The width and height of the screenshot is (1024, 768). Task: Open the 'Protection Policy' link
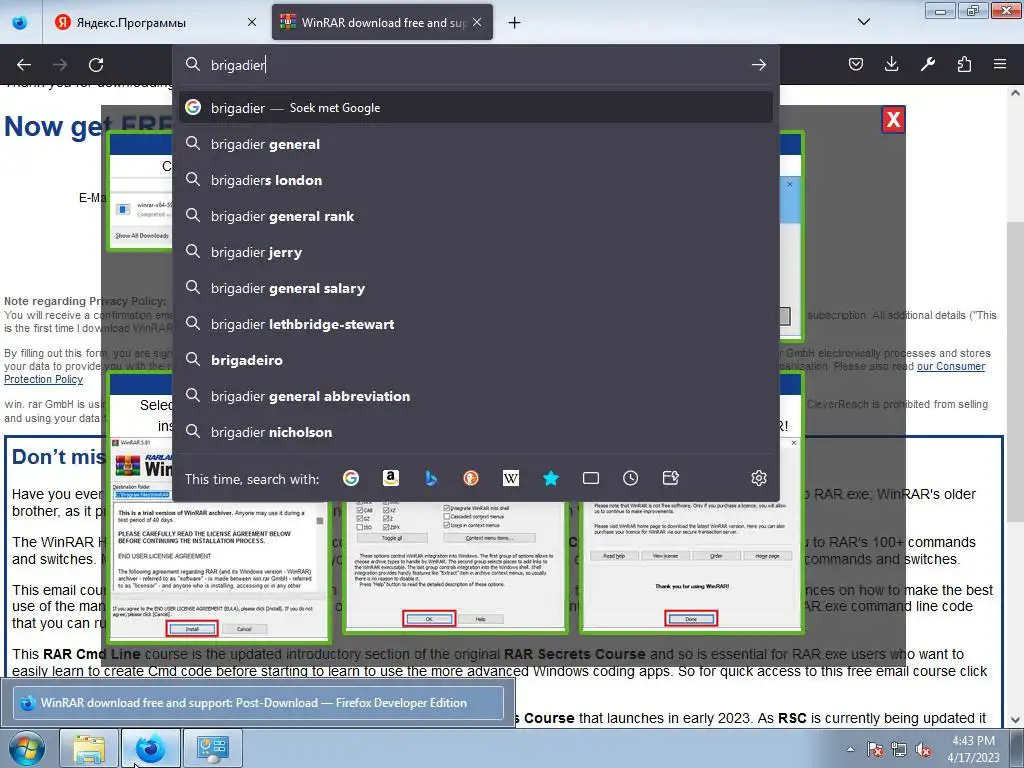[x=44, y=379]
